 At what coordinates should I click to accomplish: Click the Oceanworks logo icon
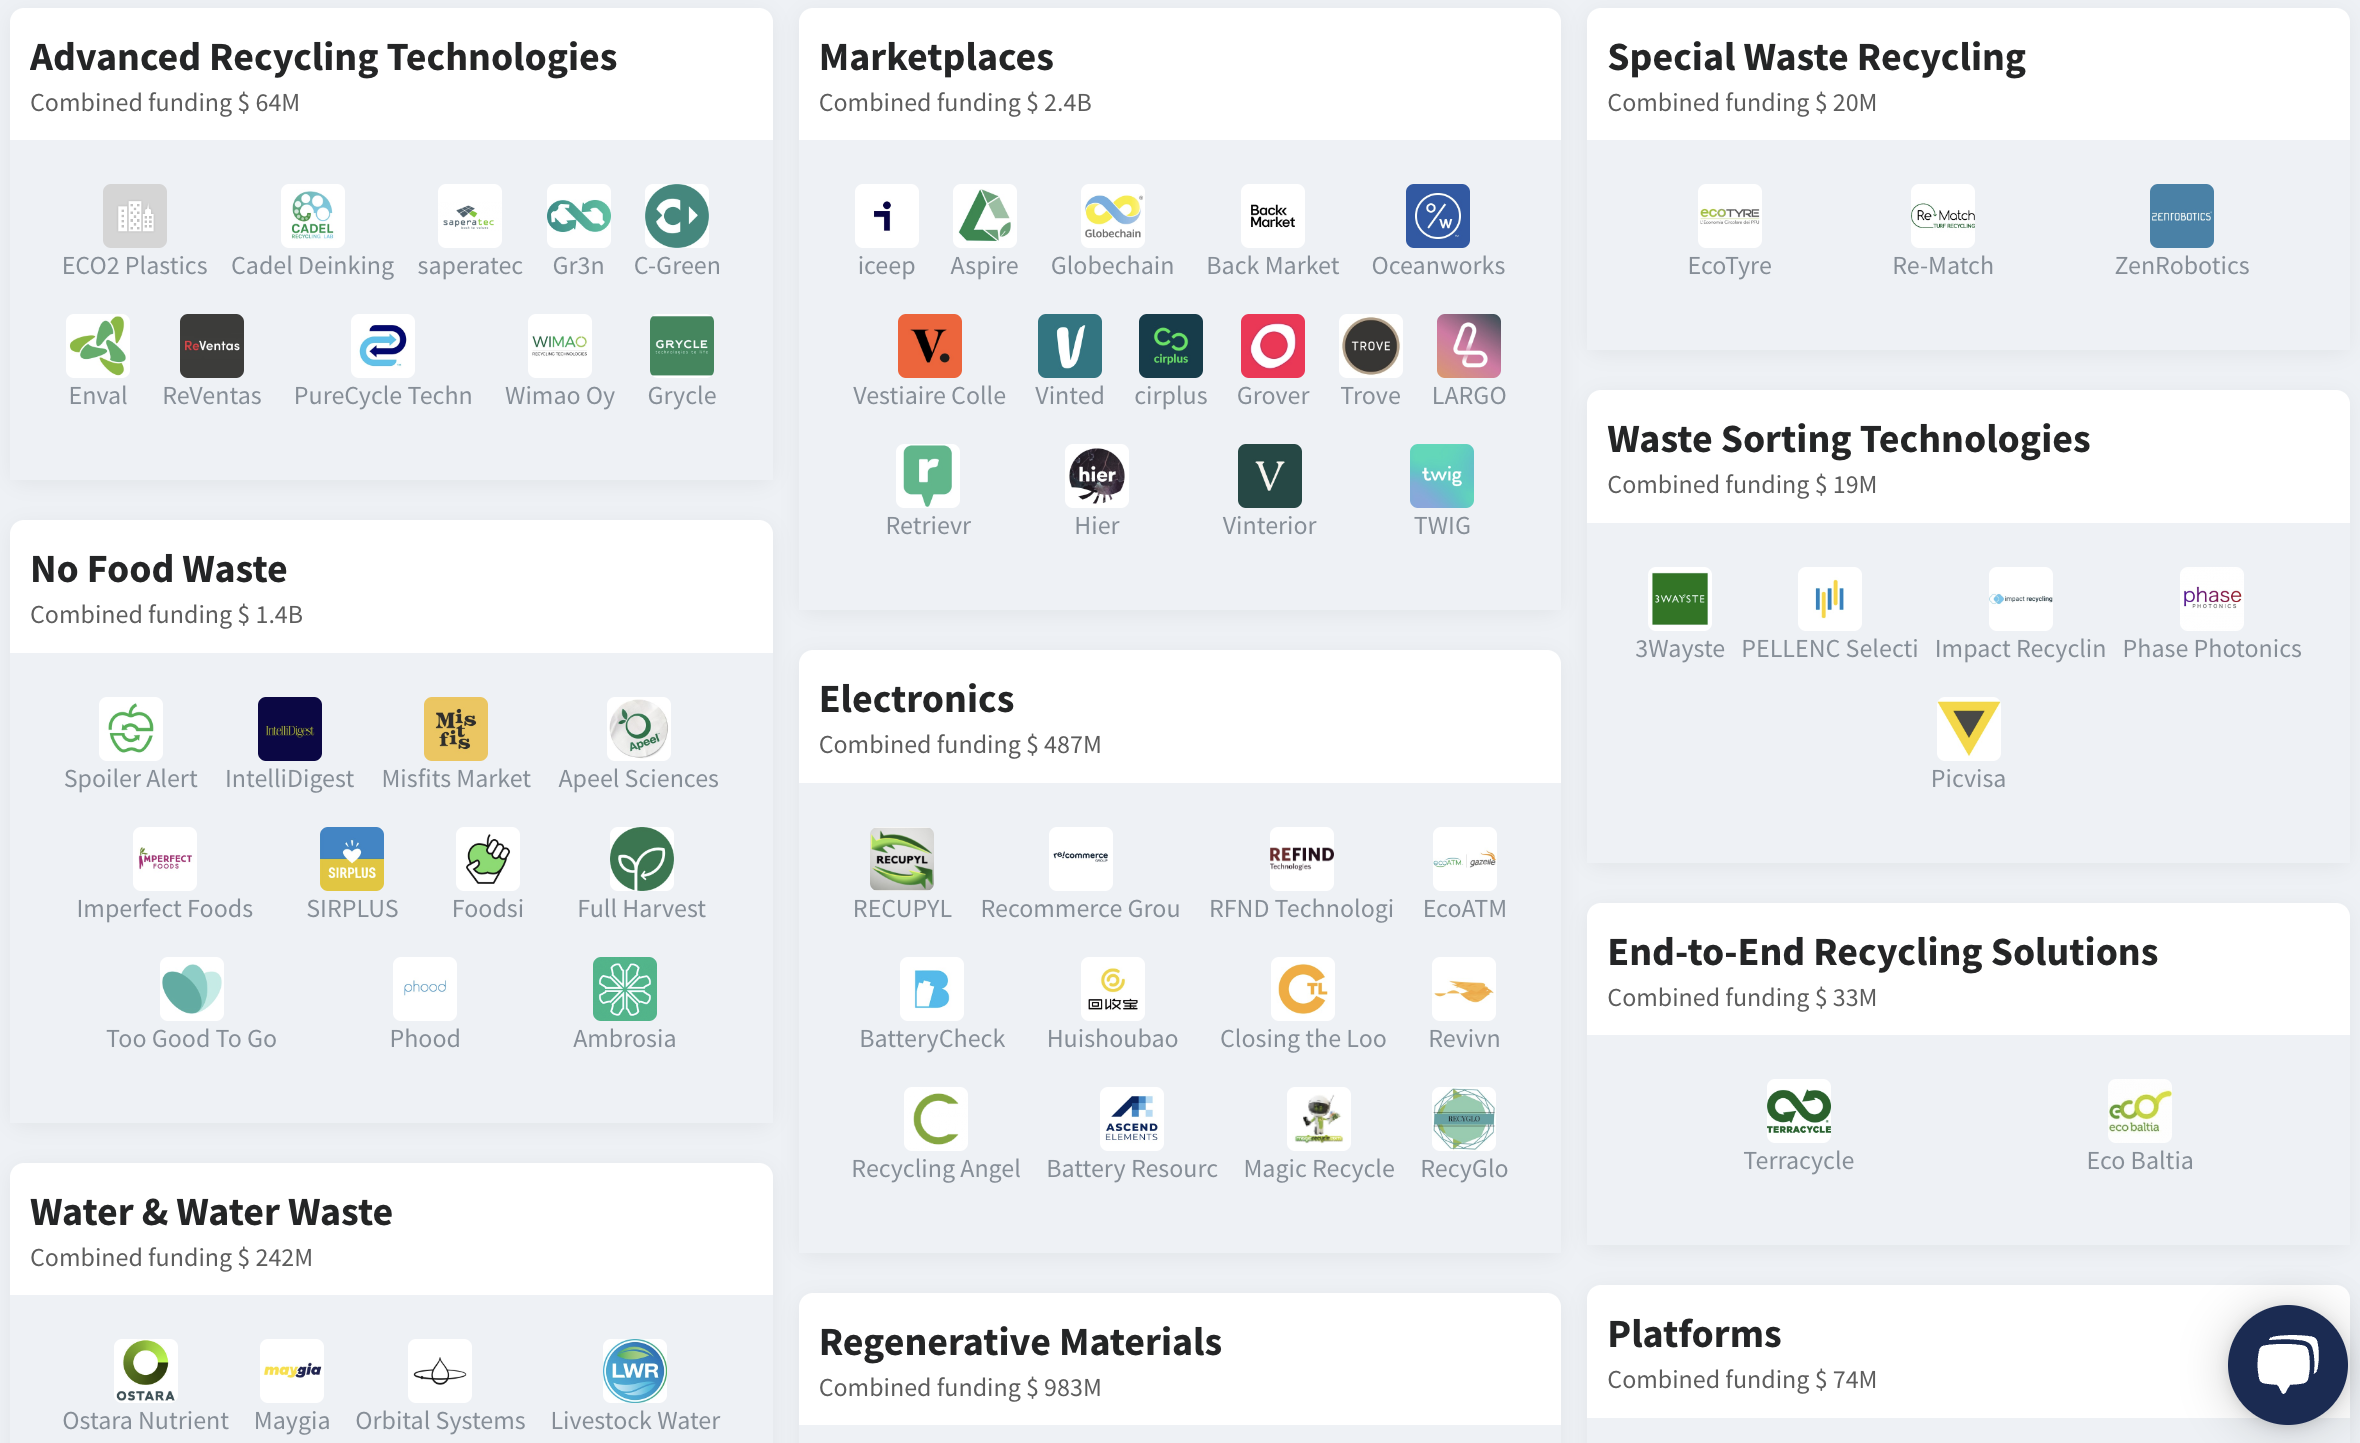pyautogui.click(x=1438, y=216)
